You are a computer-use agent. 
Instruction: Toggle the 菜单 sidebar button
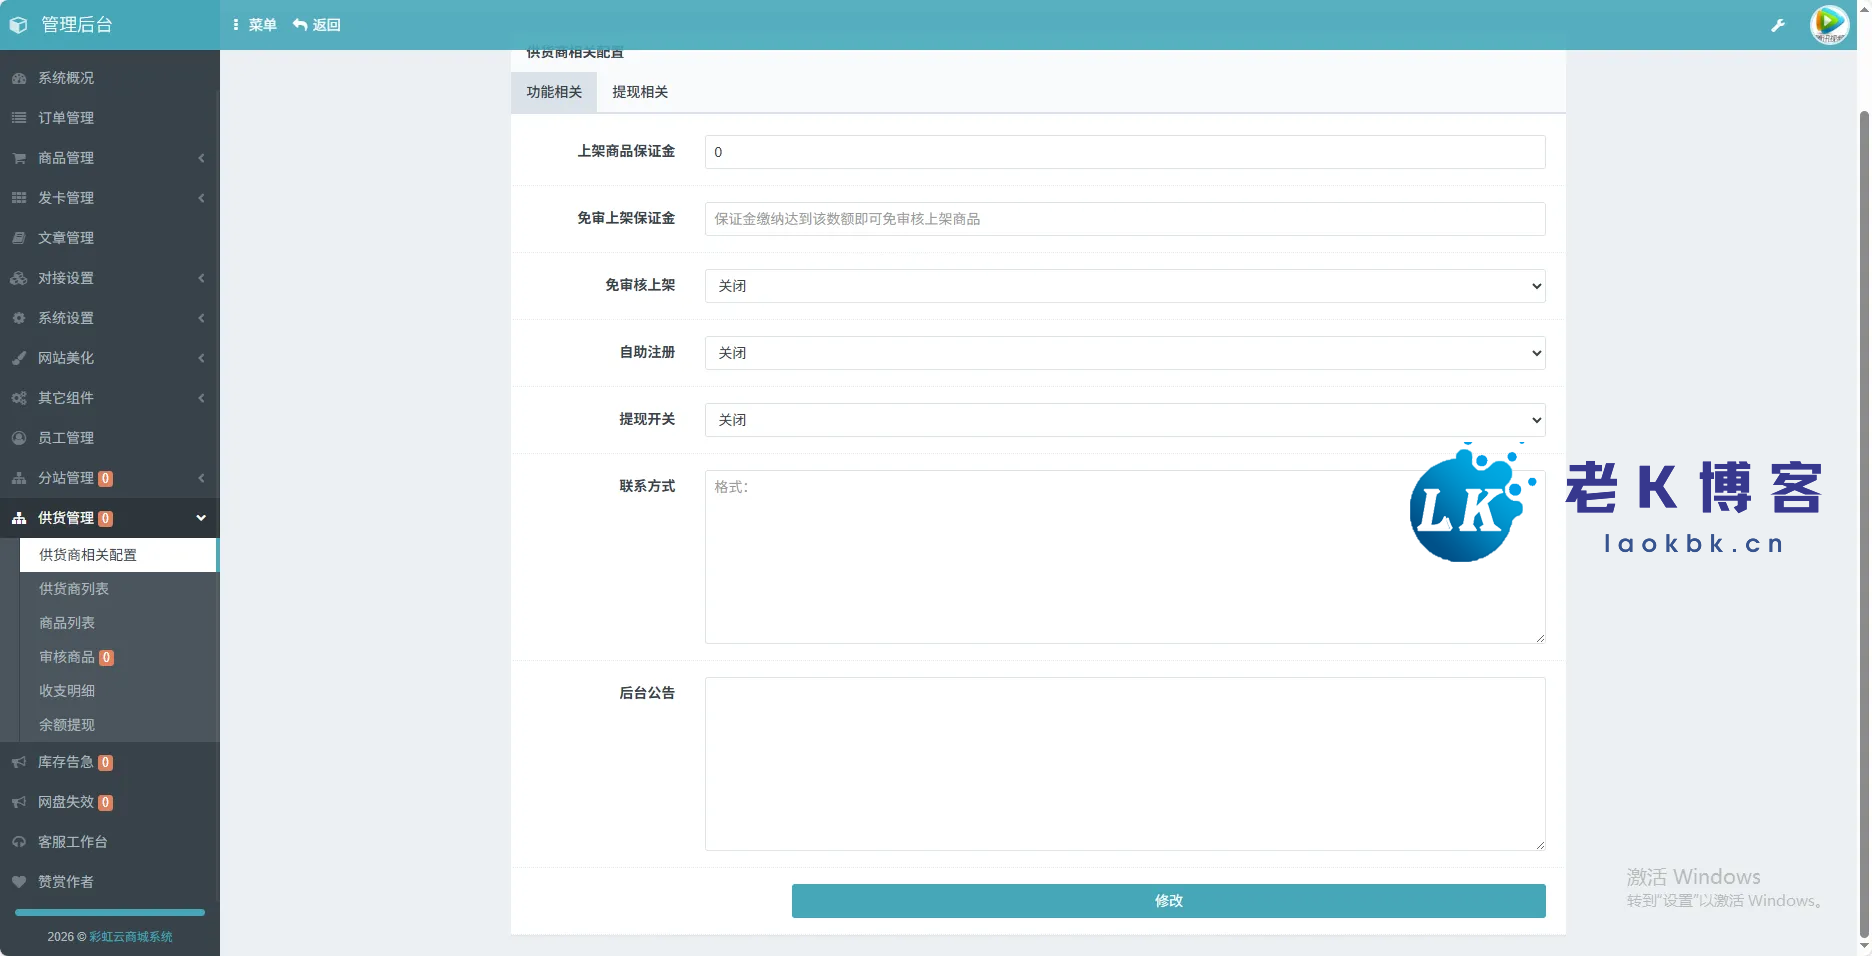(x=254, y=25)
